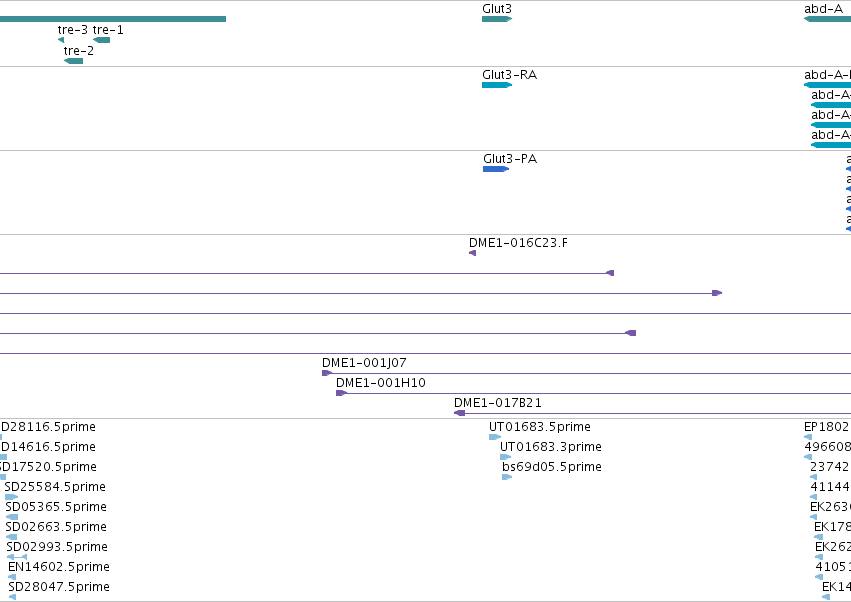Select the DME1-017B21 clone arrow

(x=459, y=413)
